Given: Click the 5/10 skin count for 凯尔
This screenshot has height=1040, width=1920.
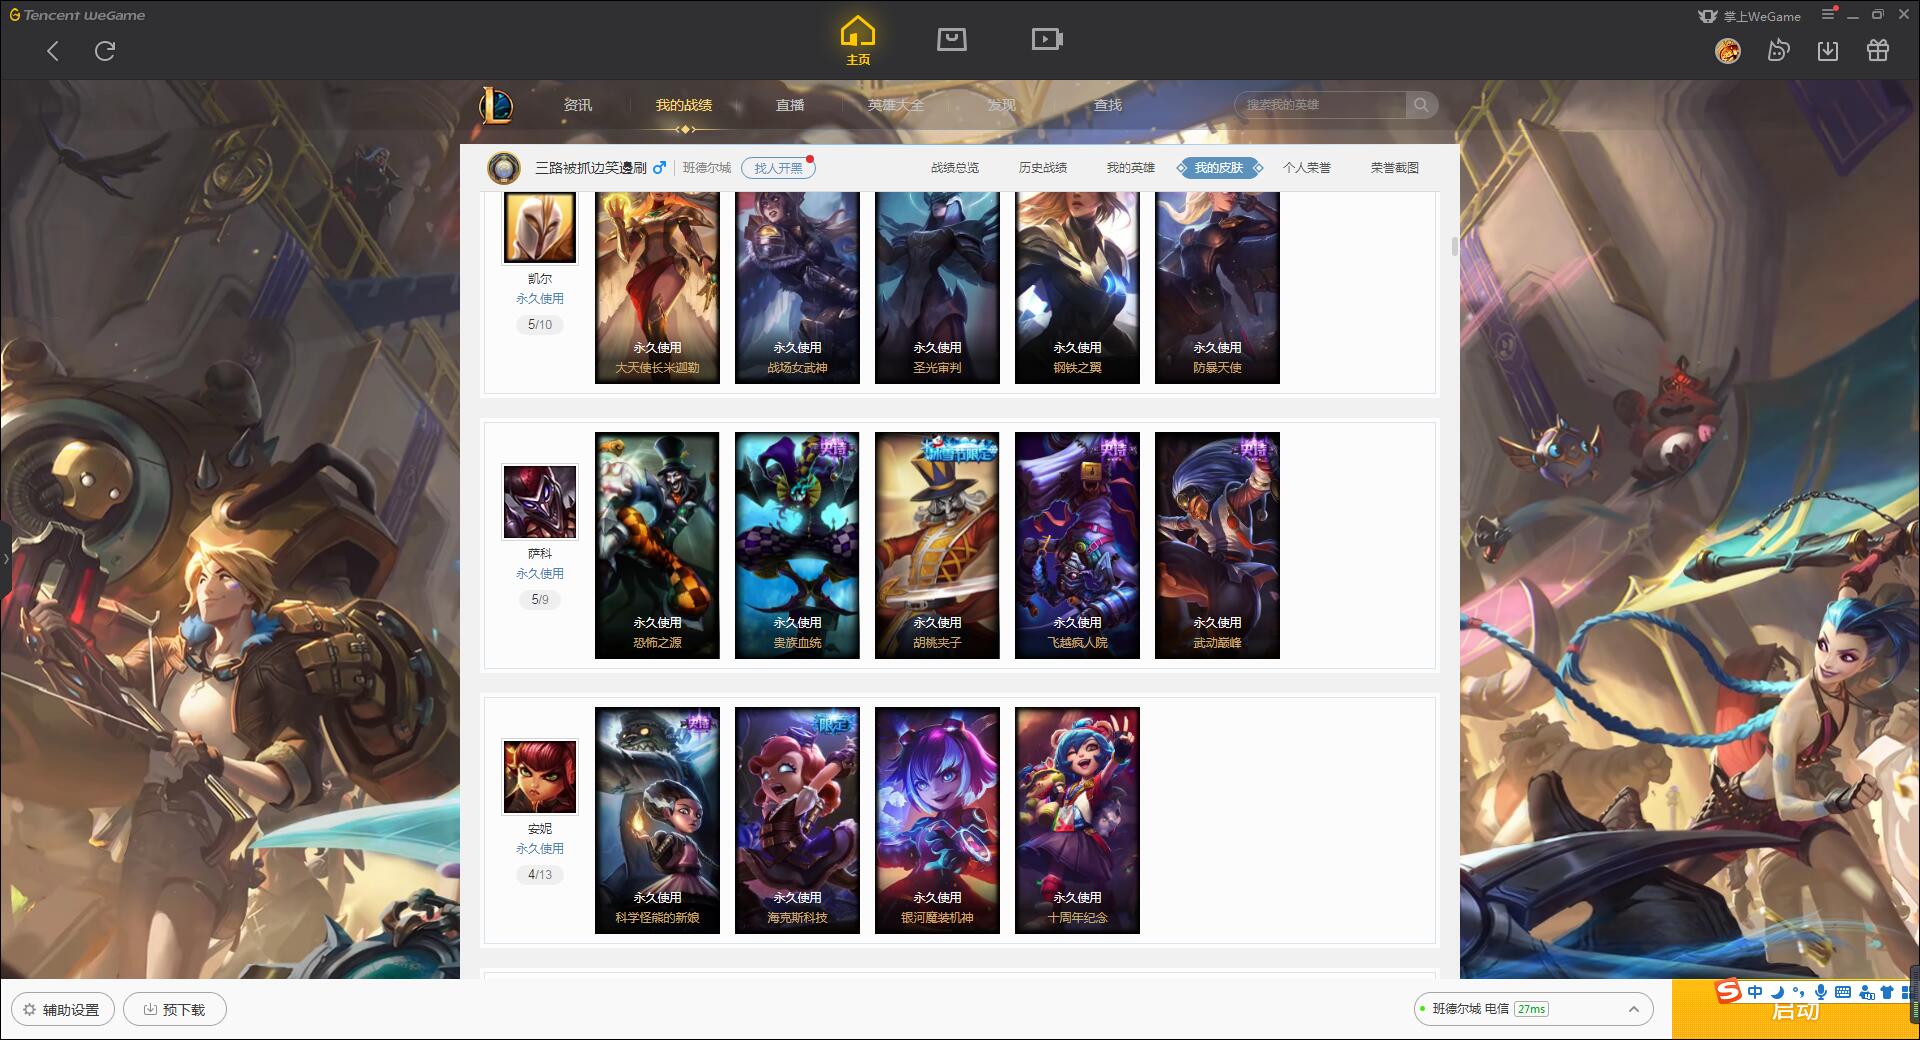Looking at the screenshot, I should point(540,325).
